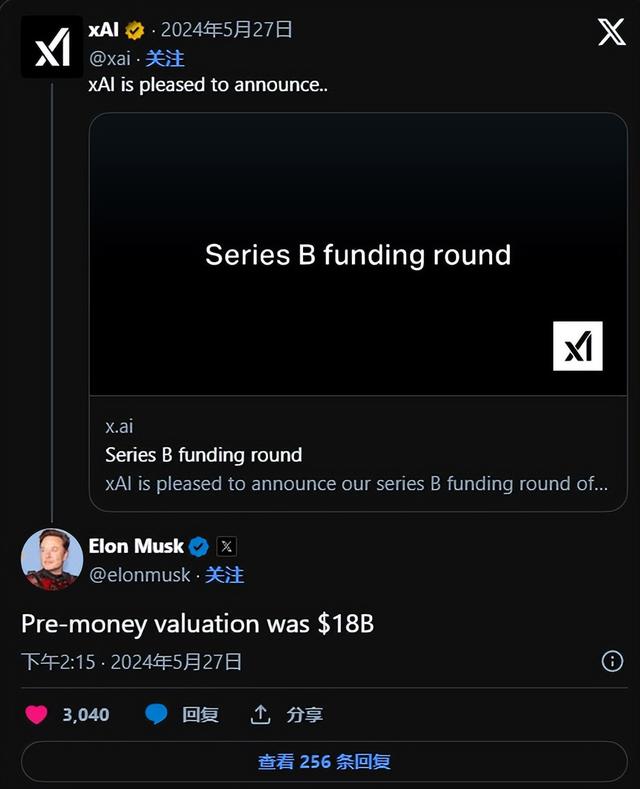Click the Series B funding round link title
This screenshot has height=789, width=640.
tap(203, 455)
